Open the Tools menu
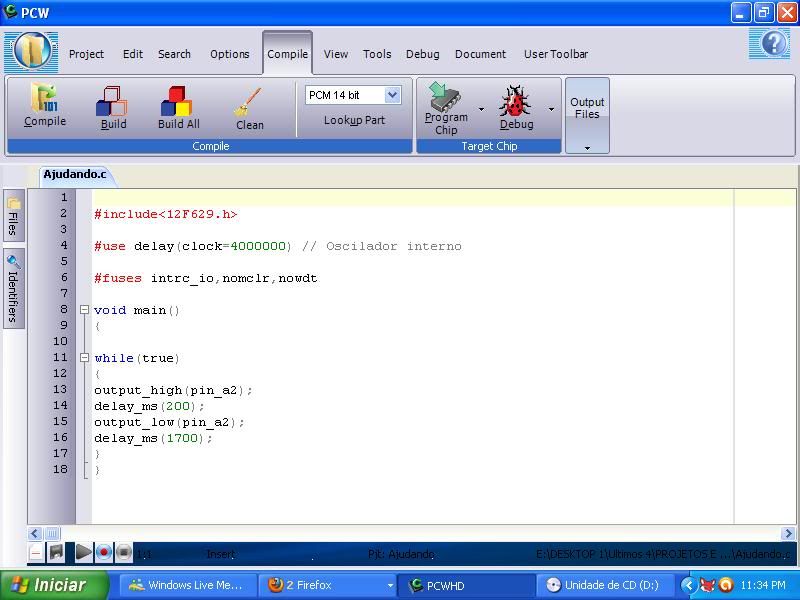The image size is (800, 600). pos(377,54)
